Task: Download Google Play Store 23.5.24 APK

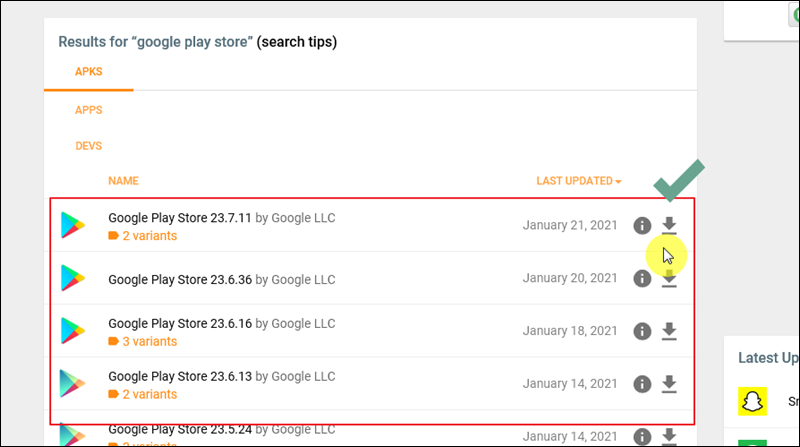Action: click(x=669, y=436)
